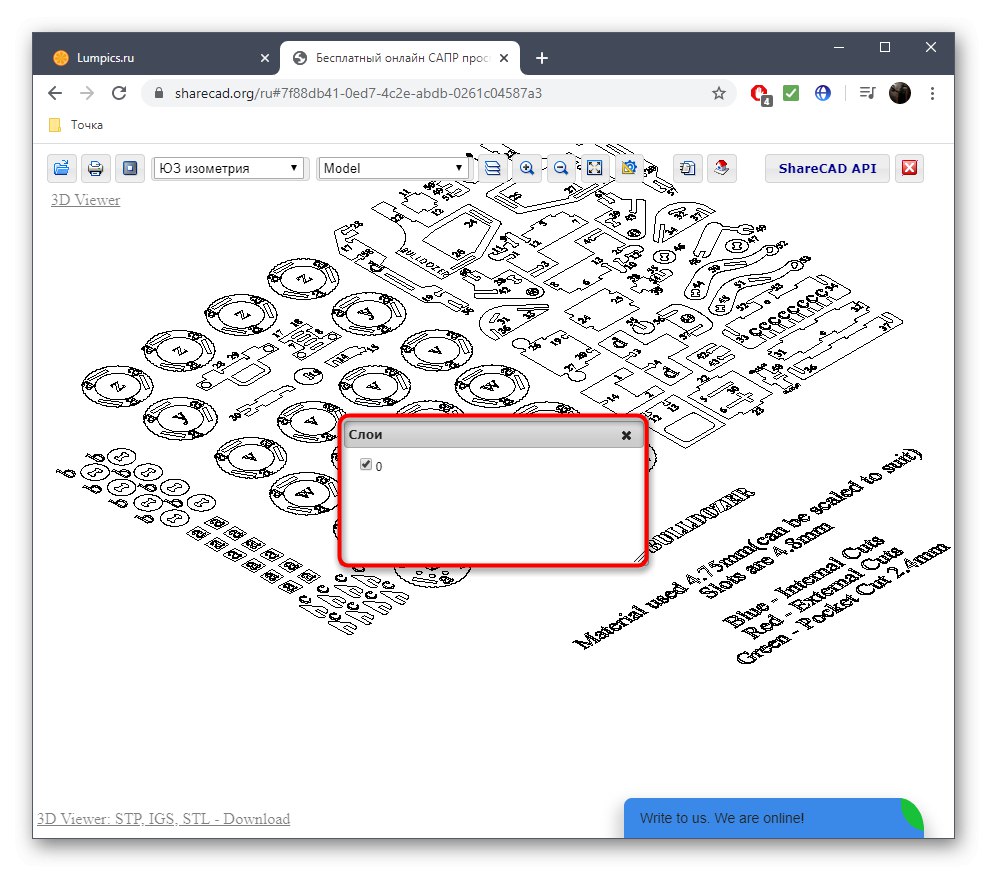Click the text extraction icon
This screenshot has height=871, width=987.
(687, 168)
